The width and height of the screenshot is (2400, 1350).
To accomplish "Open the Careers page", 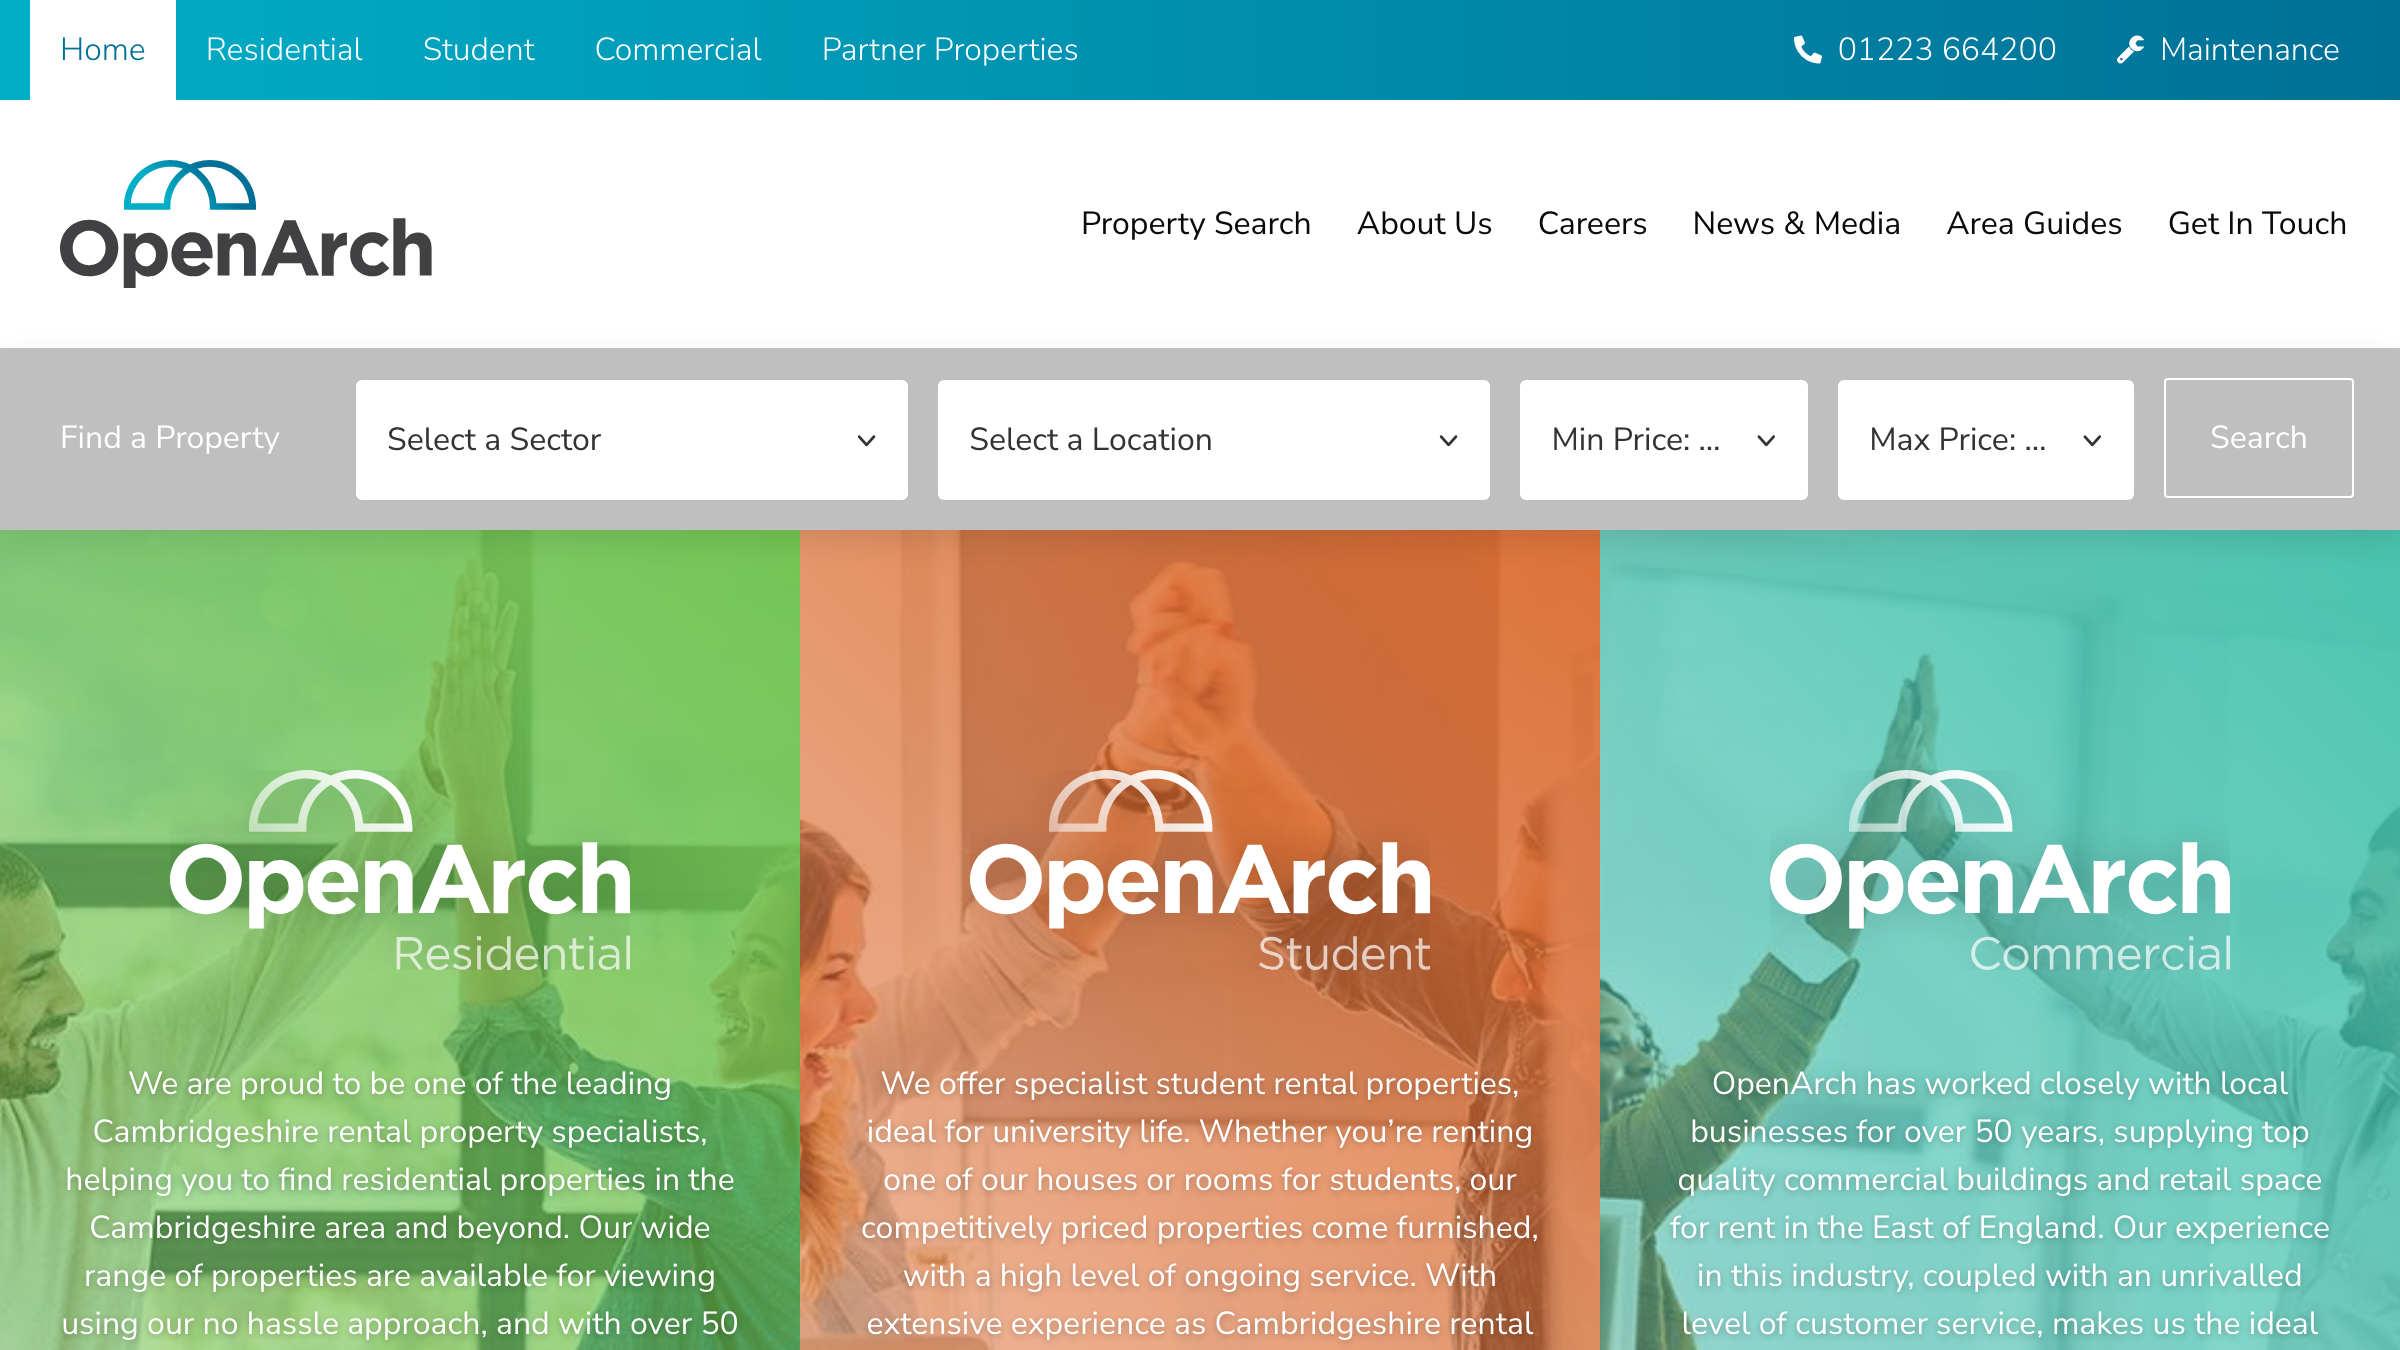I will point(1592,223).
